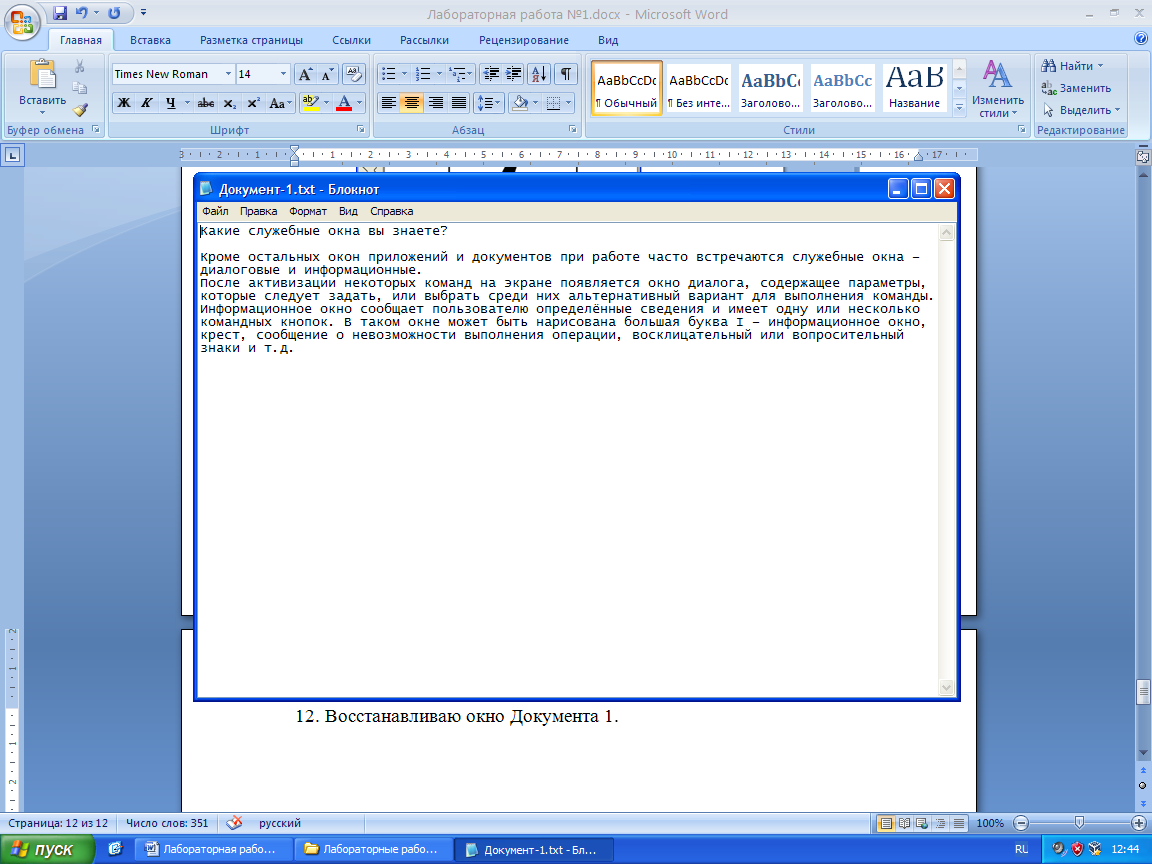Toggle center alignment
Viewport: 1152px width, 864px height.
coord(412,103)
